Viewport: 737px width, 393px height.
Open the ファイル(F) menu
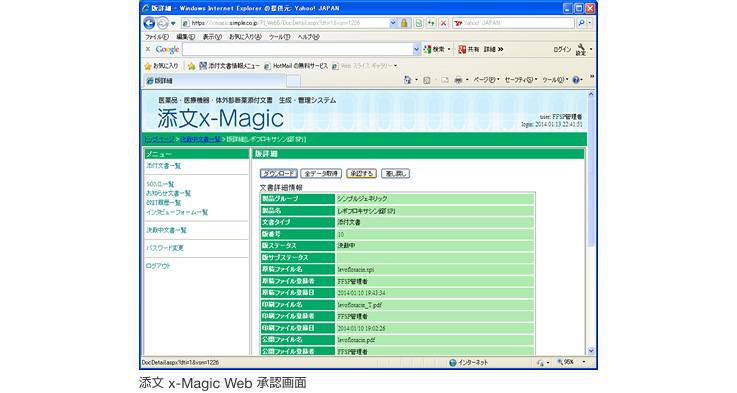[x=157, y=37]
